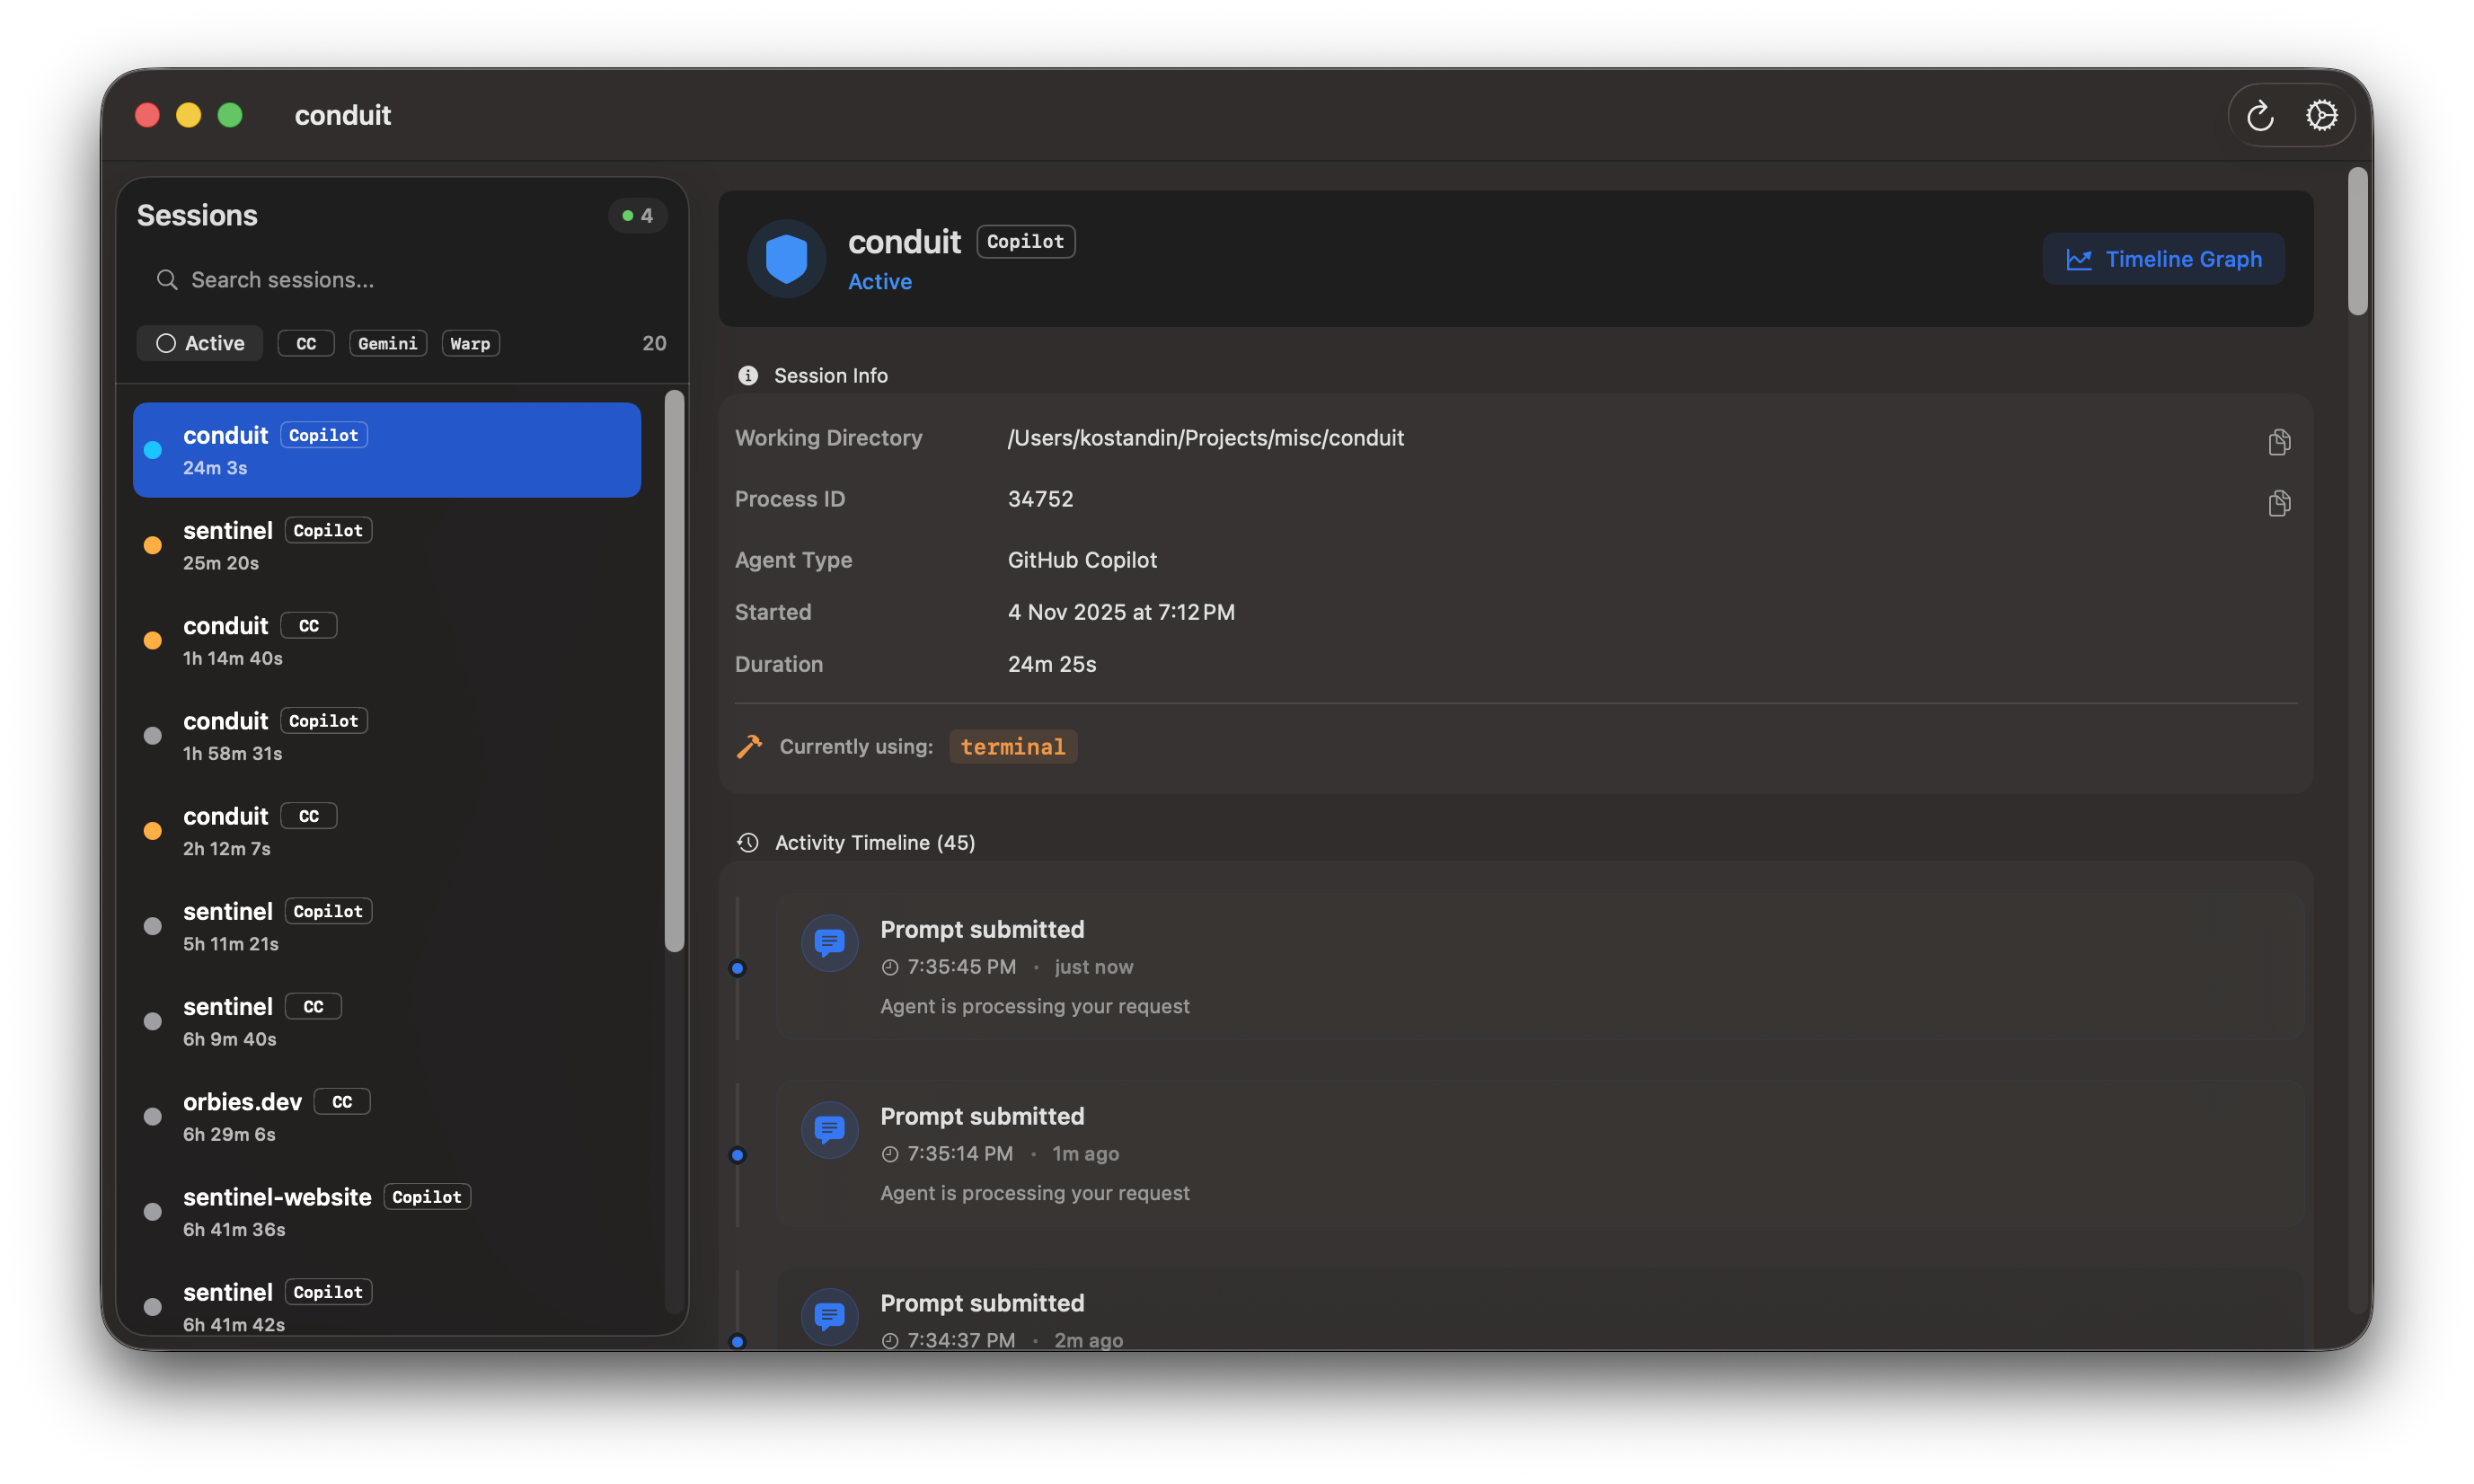Toggle the Active sessions filter
The height and width of the screenshot is (1484, 2474).
(200, 343)
